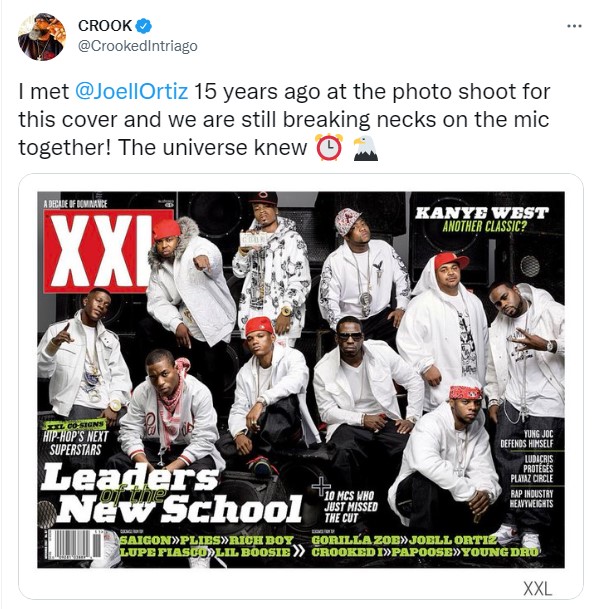The height and width of the screenshot is (609, 598).
Task: Open CROOK's round profile avatar
Action: [x=42, y=37]
